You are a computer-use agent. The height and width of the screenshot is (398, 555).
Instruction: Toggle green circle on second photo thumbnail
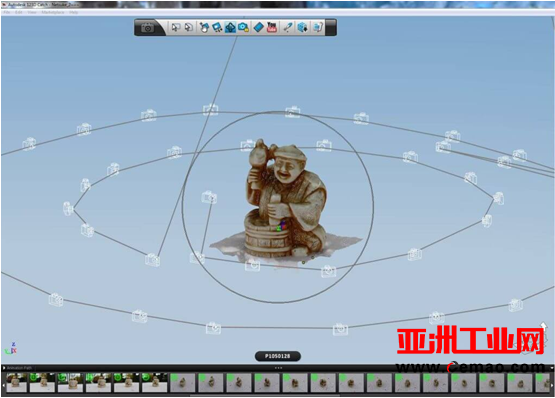tap(34, 377)
